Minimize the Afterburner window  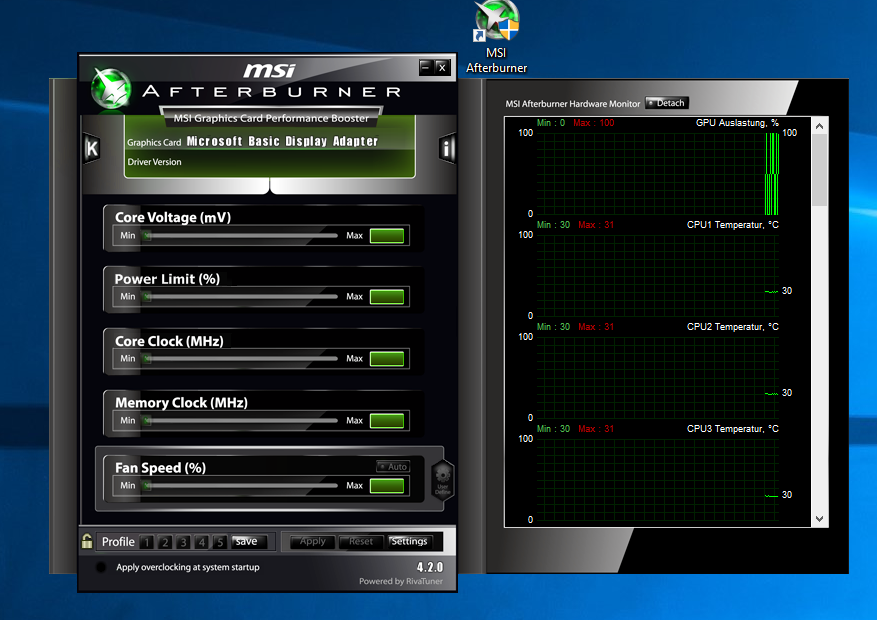(x=426, y=68)
